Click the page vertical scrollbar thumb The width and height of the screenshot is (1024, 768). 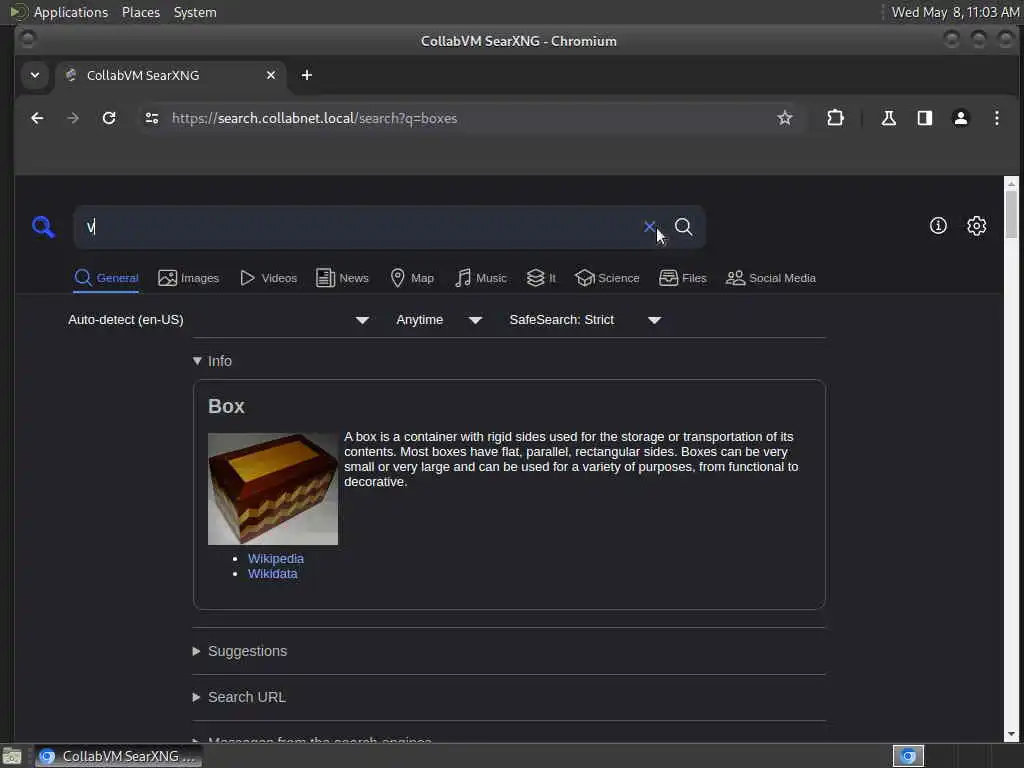[x=1011, y=216]
